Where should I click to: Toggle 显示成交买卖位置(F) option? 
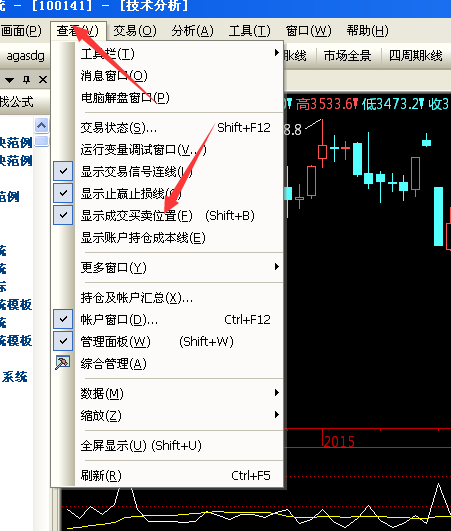179,215
